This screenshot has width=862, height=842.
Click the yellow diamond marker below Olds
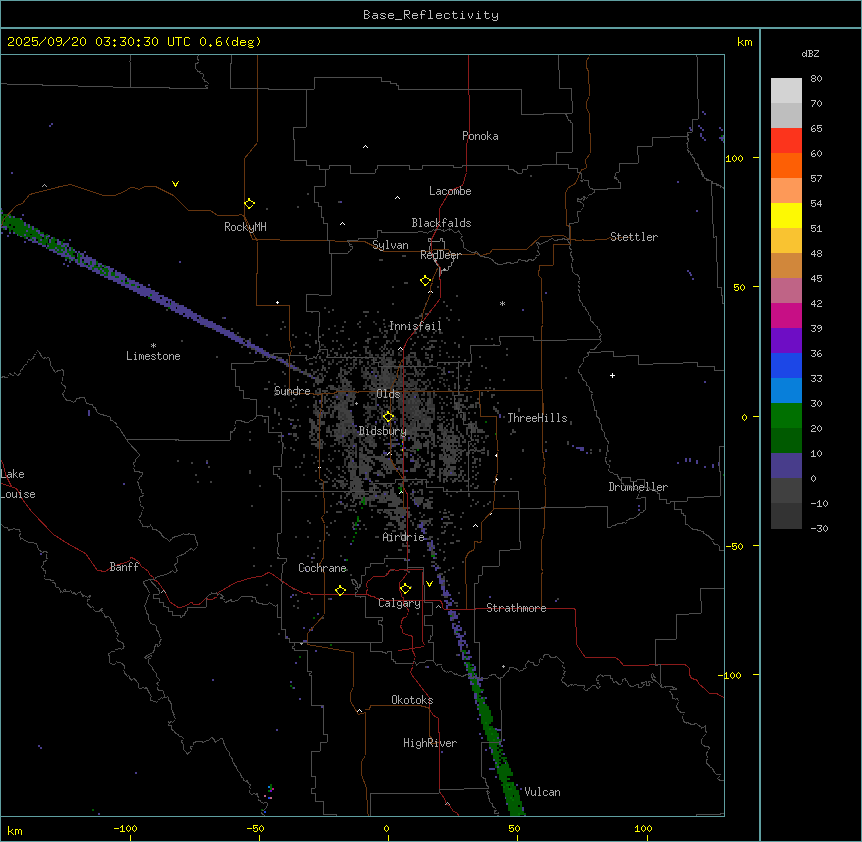pos(389,417)
